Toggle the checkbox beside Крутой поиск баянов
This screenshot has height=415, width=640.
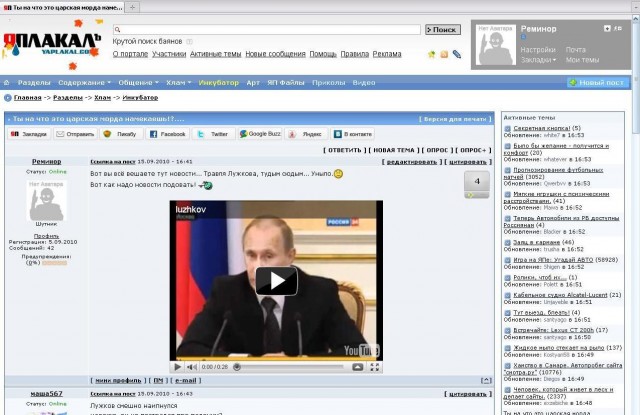coord(189,42)
